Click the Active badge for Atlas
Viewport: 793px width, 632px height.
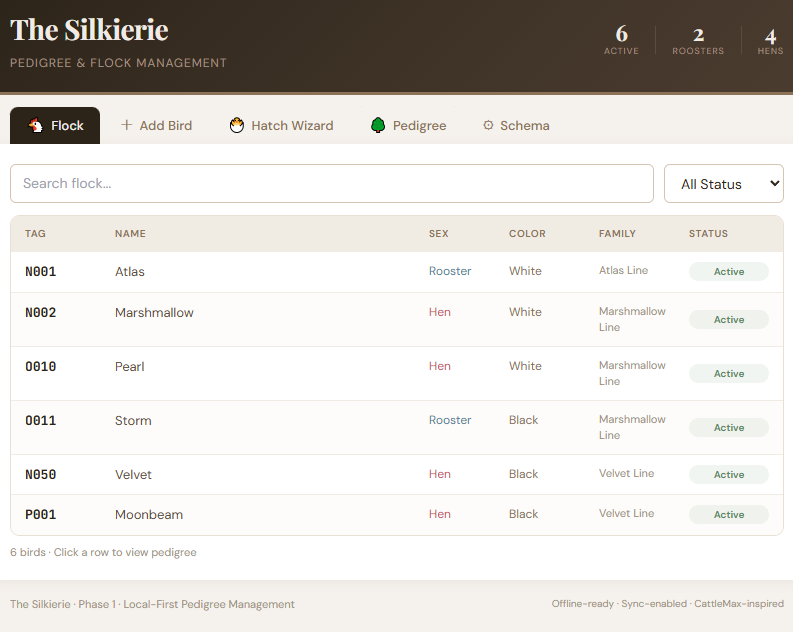(x=729, y=272)
